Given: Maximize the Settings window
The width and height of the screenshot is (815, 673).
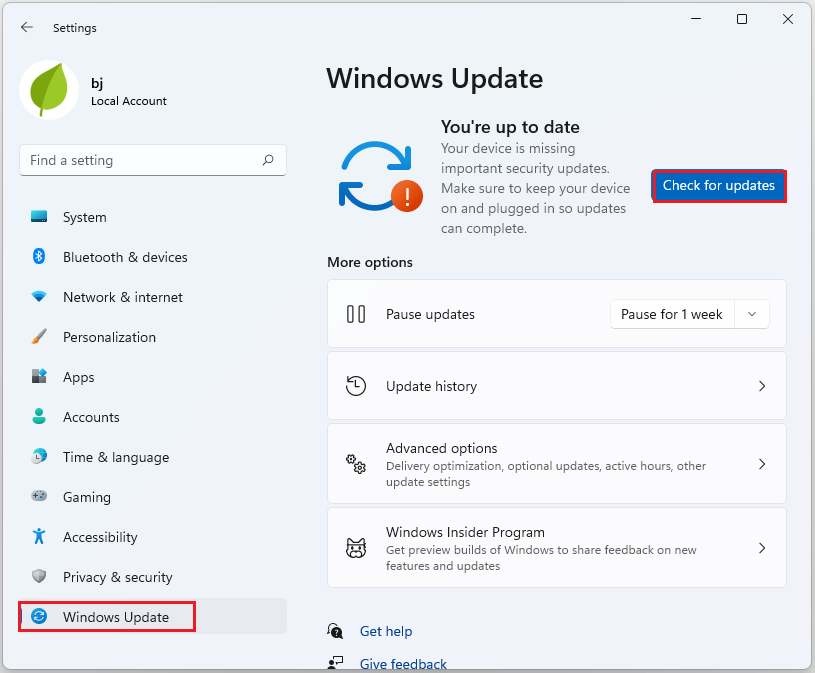Looking at the screenshot, I should pos(742,19).
